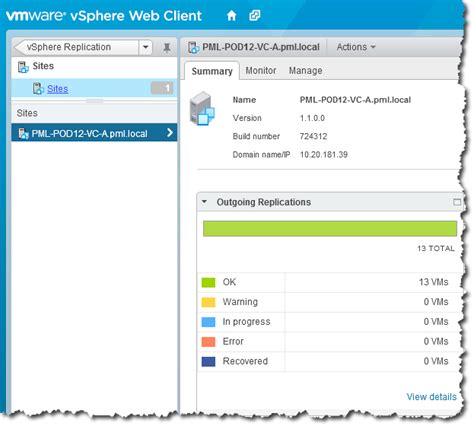The image size is (474, 426).
Task: Click the OK status label
Action: 229,282
